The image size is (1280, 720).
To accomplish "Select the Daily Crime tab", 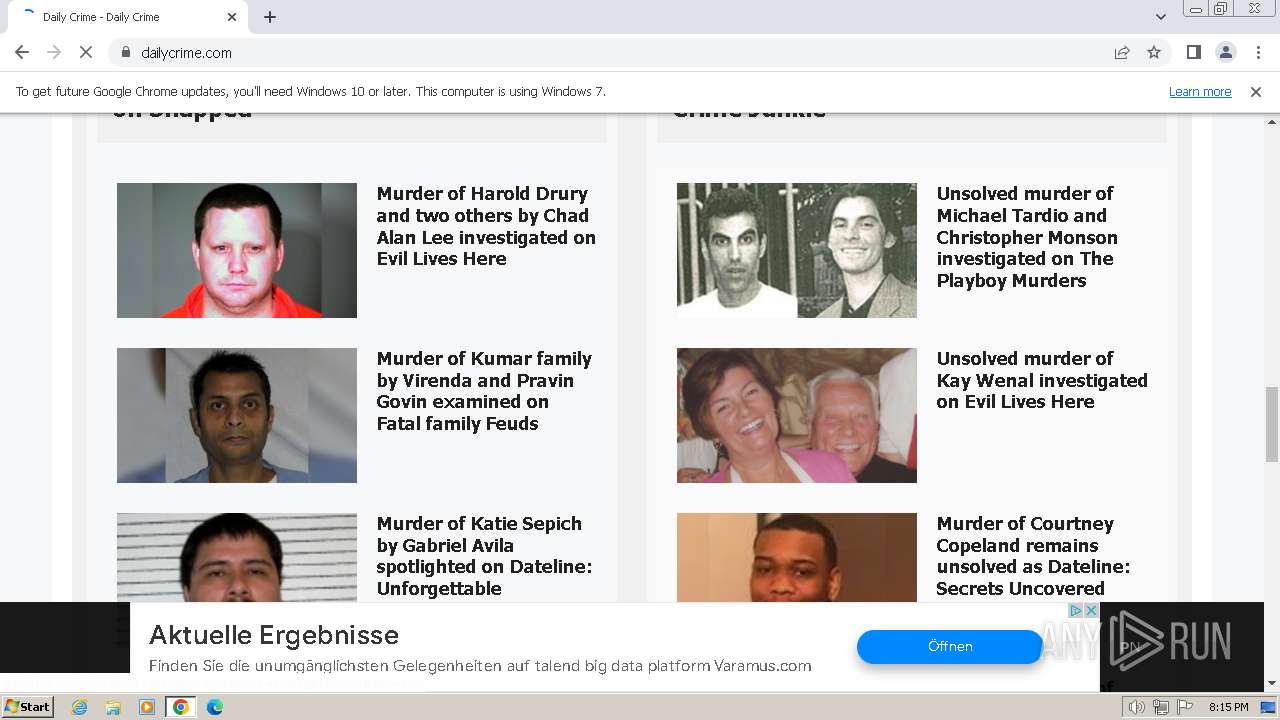I will pyautogui.click(x=126, y=17).
